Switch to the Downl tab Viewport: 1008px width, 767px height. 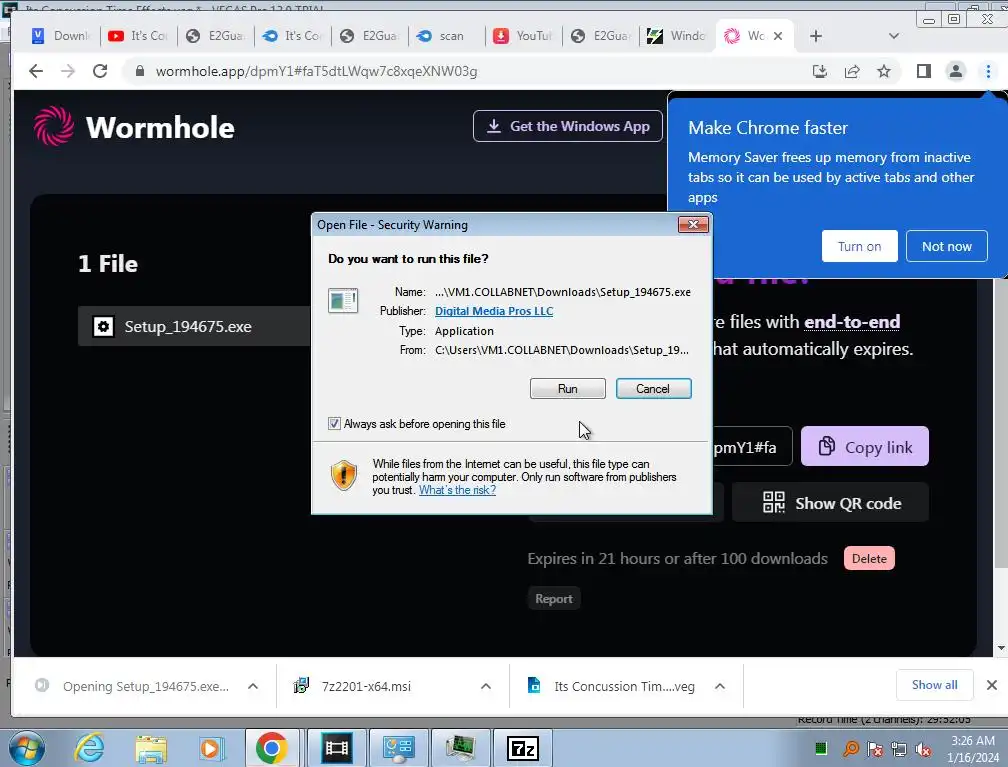pyautogui.click(x=60, y=36)
